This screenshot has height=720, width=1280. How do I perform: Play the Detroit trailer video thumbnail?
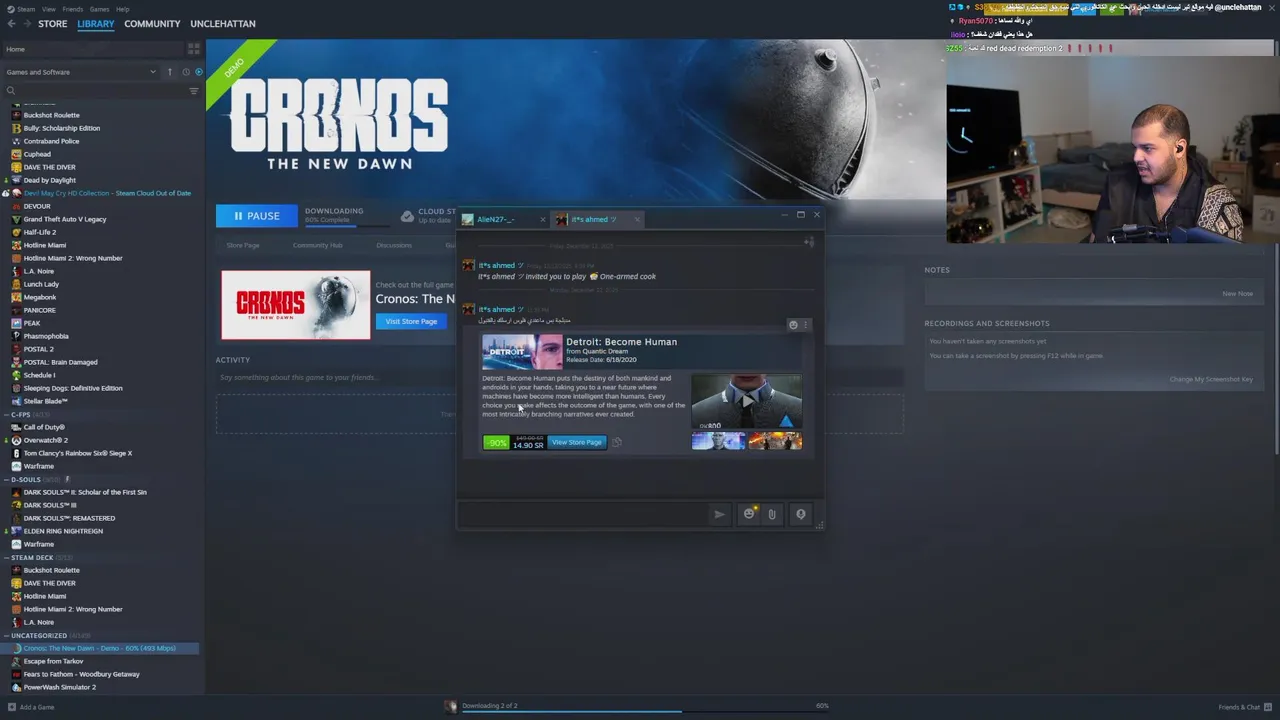click(746, 402)
